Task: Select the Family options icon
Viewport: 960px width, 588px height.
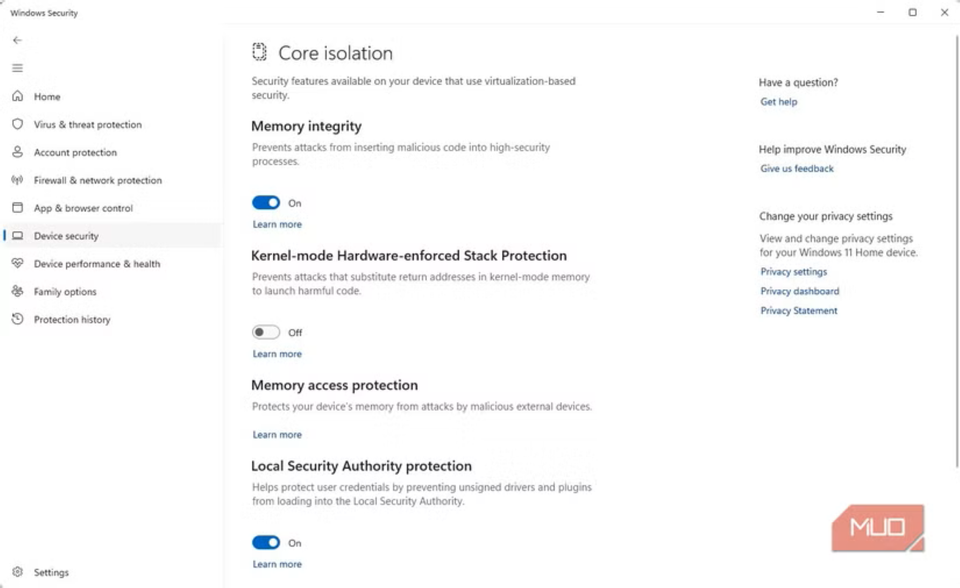Action: click(17, 292)
